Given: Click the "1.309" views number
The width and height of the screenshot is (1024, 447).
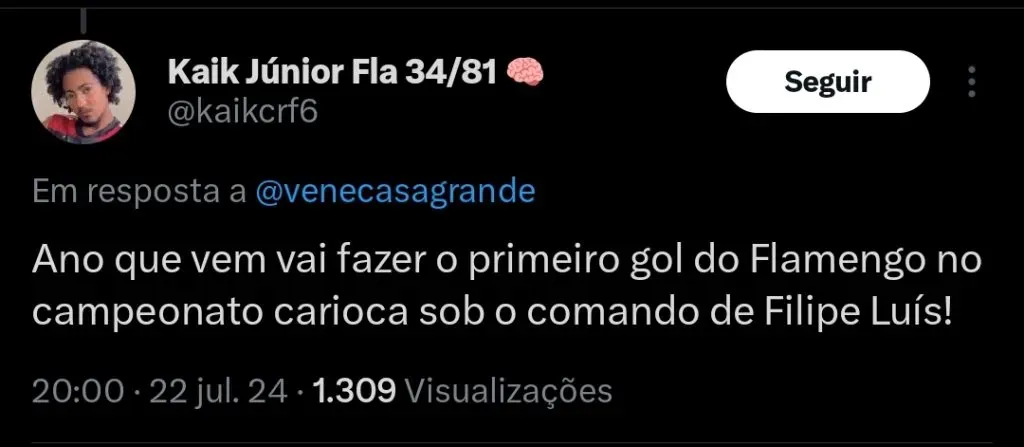Looking at the screenshot, I should [355, 391].
